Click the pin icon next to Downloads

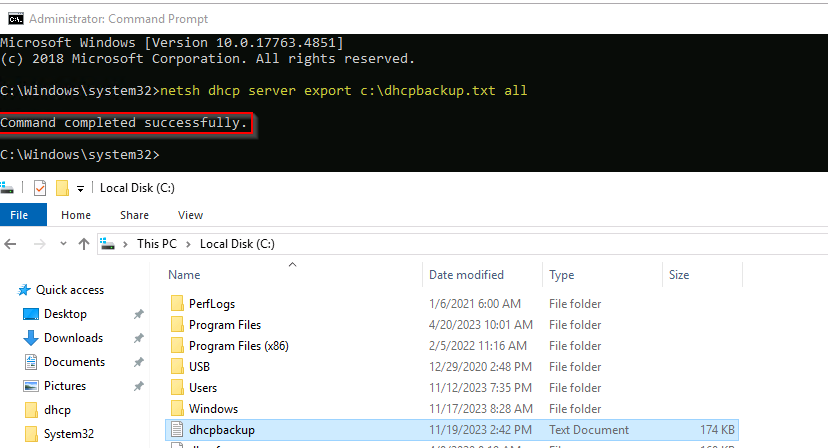(138, 338)
